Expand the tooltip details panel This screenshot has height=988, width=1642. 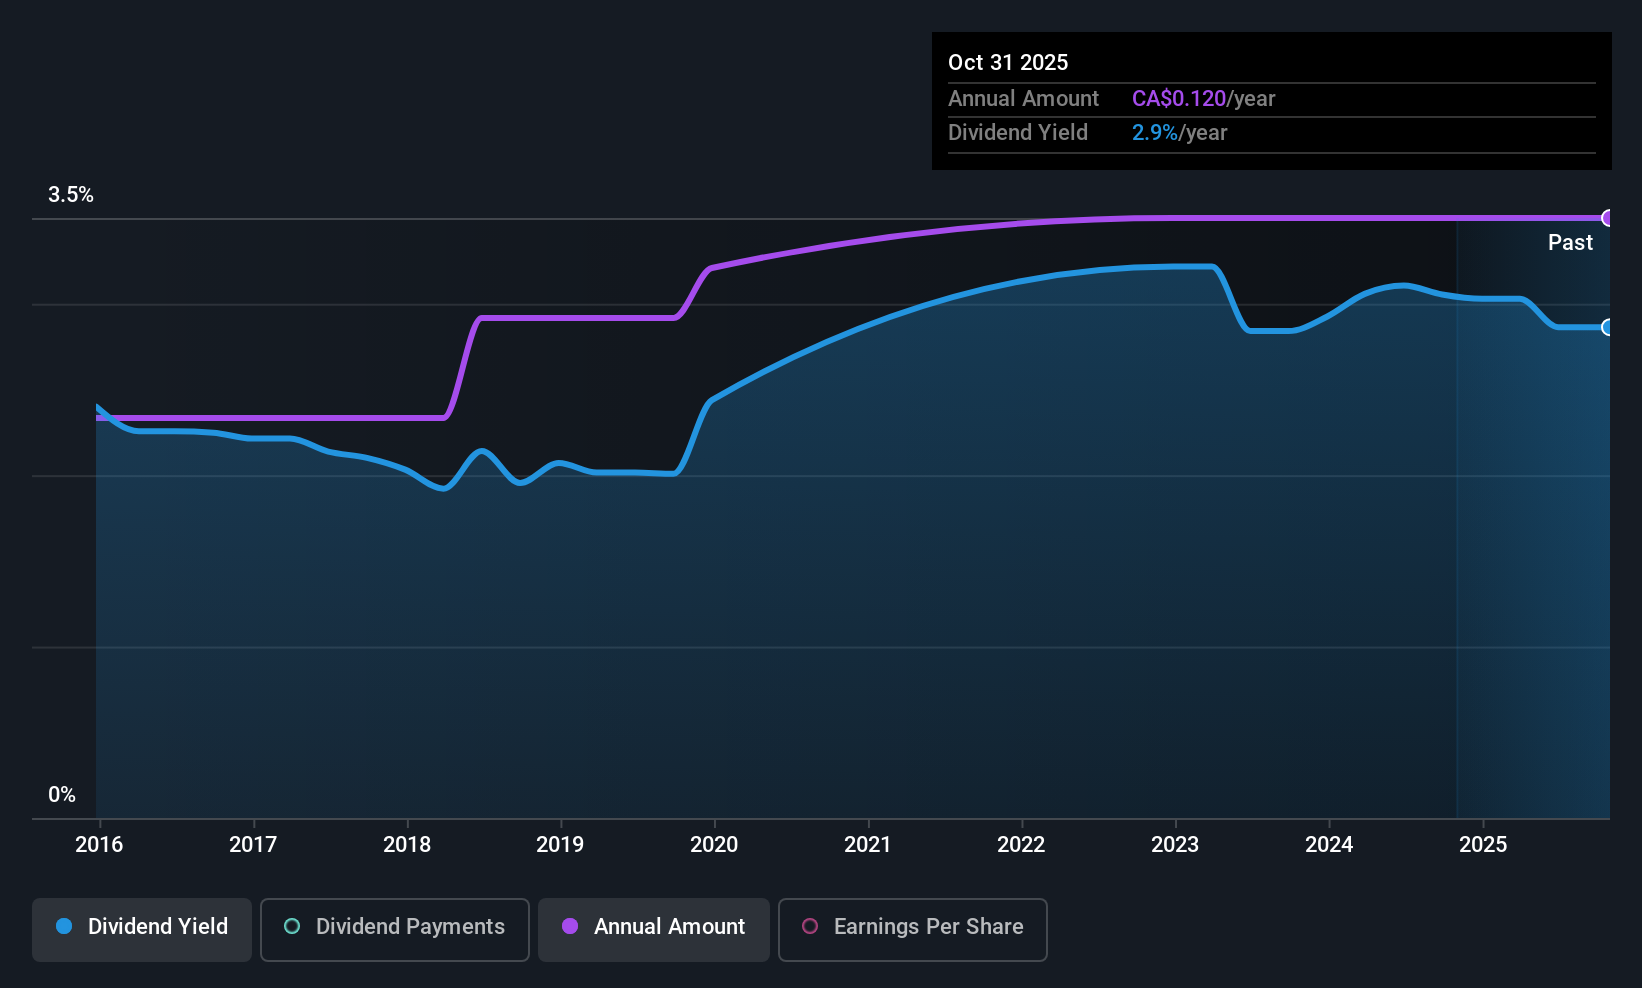click(x=1271, y=100)
